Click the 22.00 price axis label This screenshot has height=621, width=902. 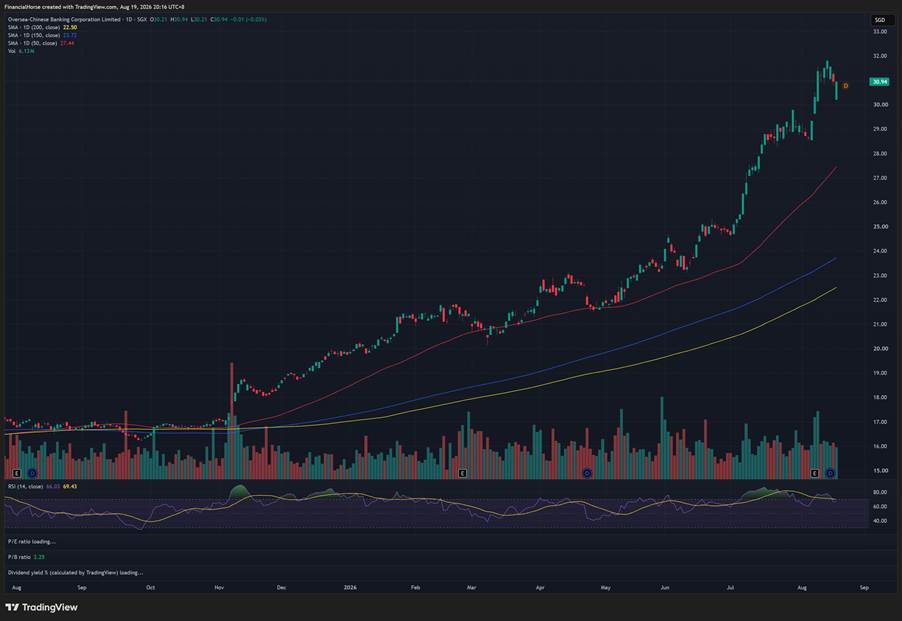pyautogui.click(x=880, y=300)
